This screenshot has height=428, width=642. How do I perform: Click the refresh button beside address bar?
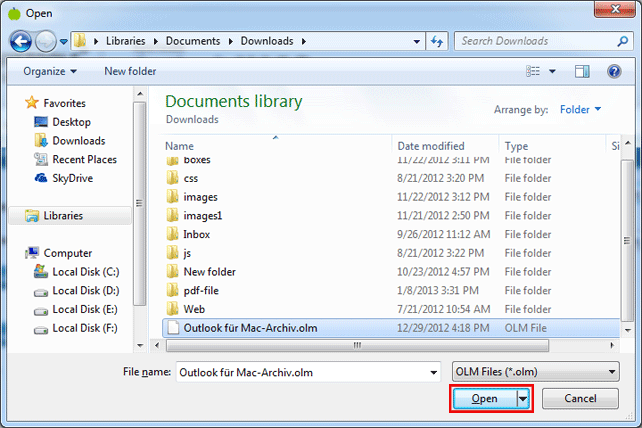coord(437,41)
